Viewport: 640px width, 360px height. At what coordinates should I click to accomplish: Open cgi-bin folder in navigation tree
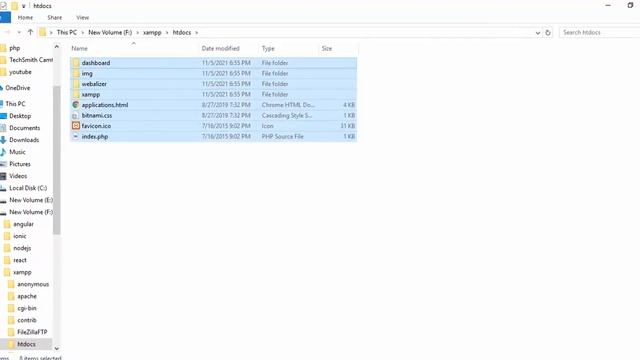pyautogui.click(x=27, y=308)
